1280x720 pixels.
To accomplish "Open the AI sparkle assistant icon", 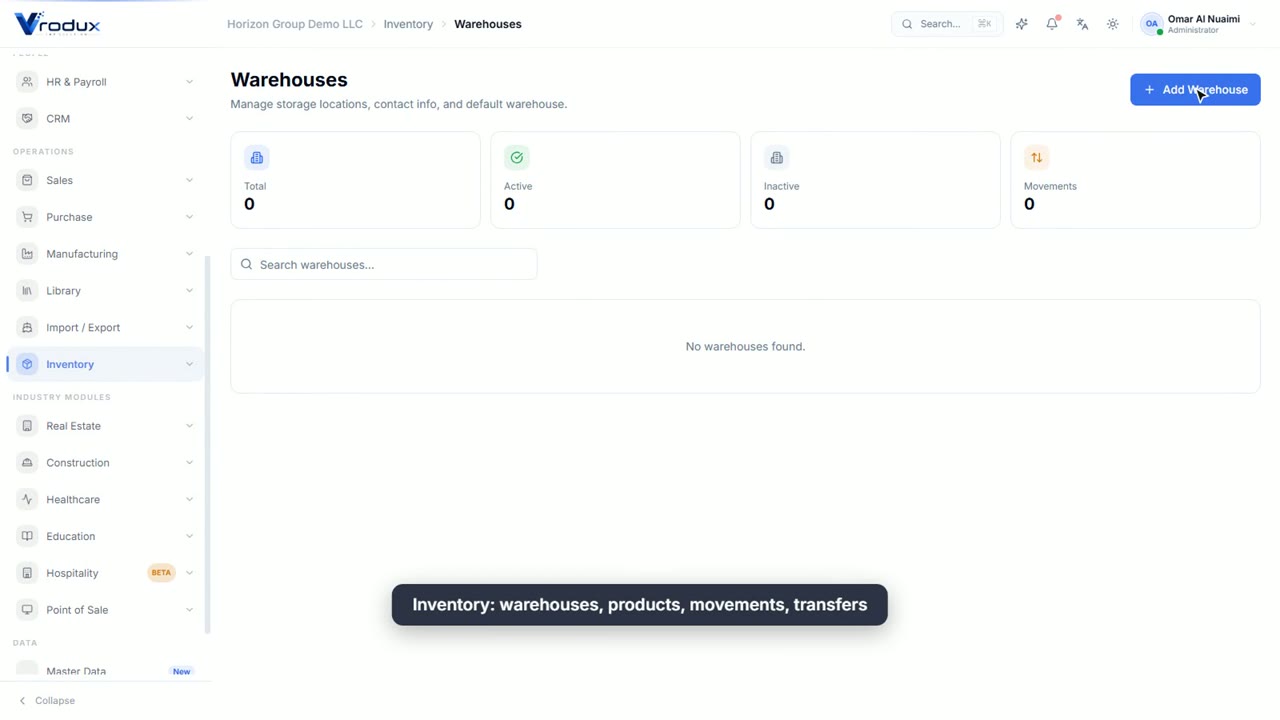I will coord(1021,24).
